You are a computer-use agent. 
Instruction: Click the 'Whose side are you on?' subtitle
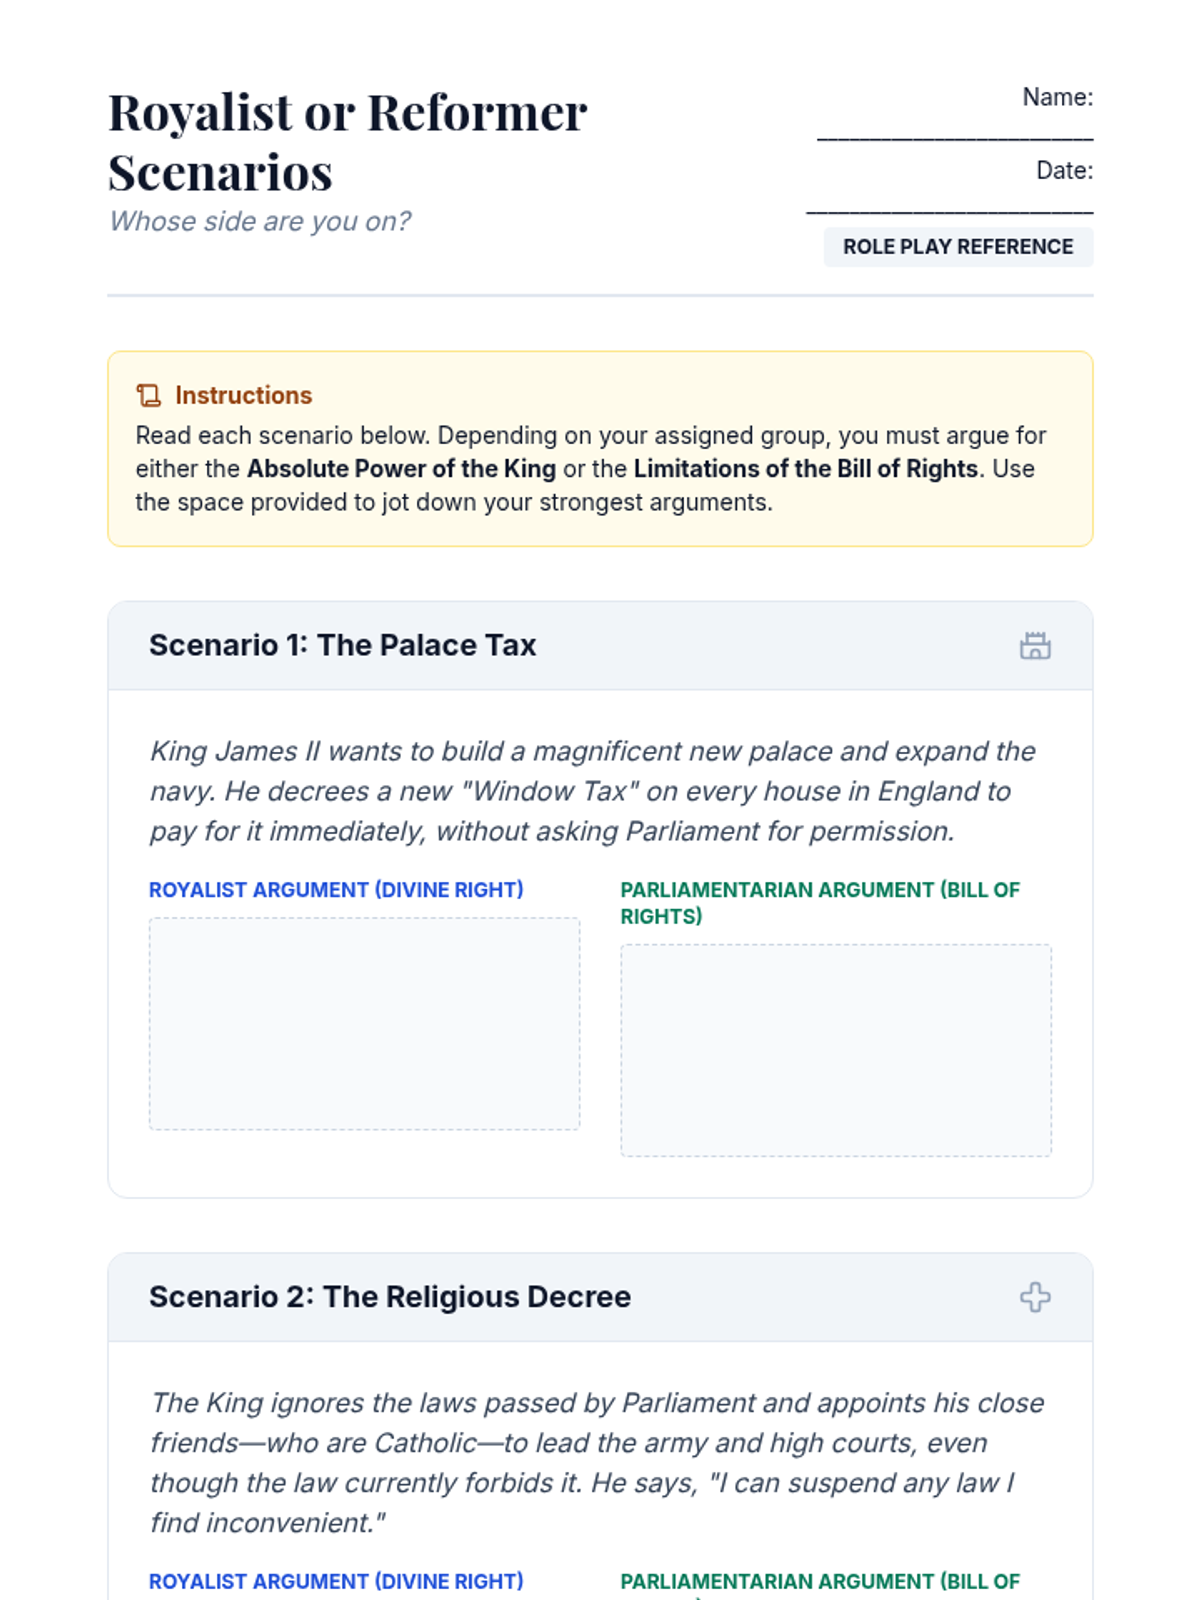pos(260,221)
